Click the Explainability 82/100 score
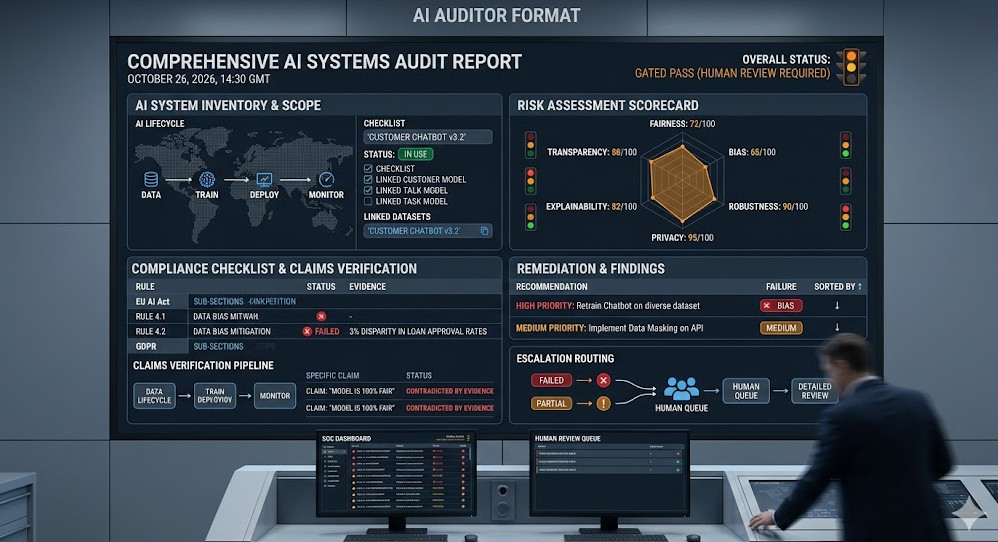Viewport: 998px width, 542px height. coord(591,206)
